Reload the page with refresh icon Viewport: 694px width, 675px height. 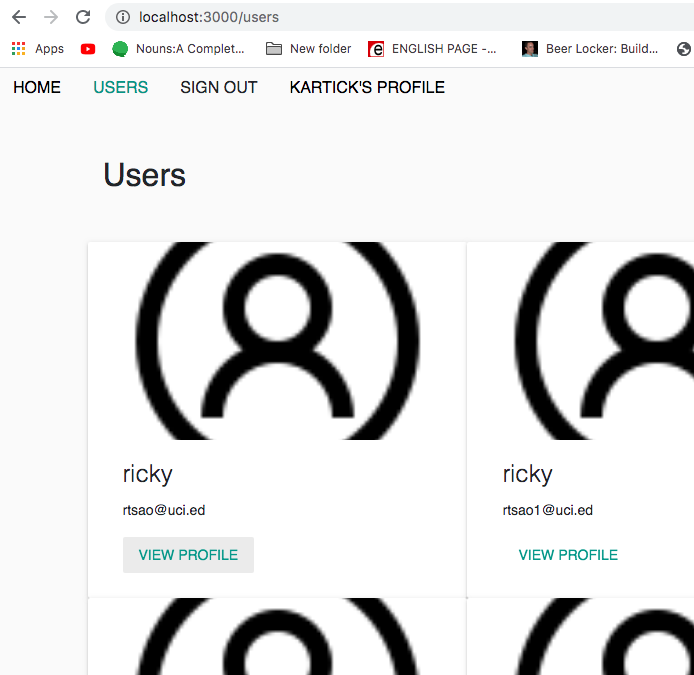83,17
